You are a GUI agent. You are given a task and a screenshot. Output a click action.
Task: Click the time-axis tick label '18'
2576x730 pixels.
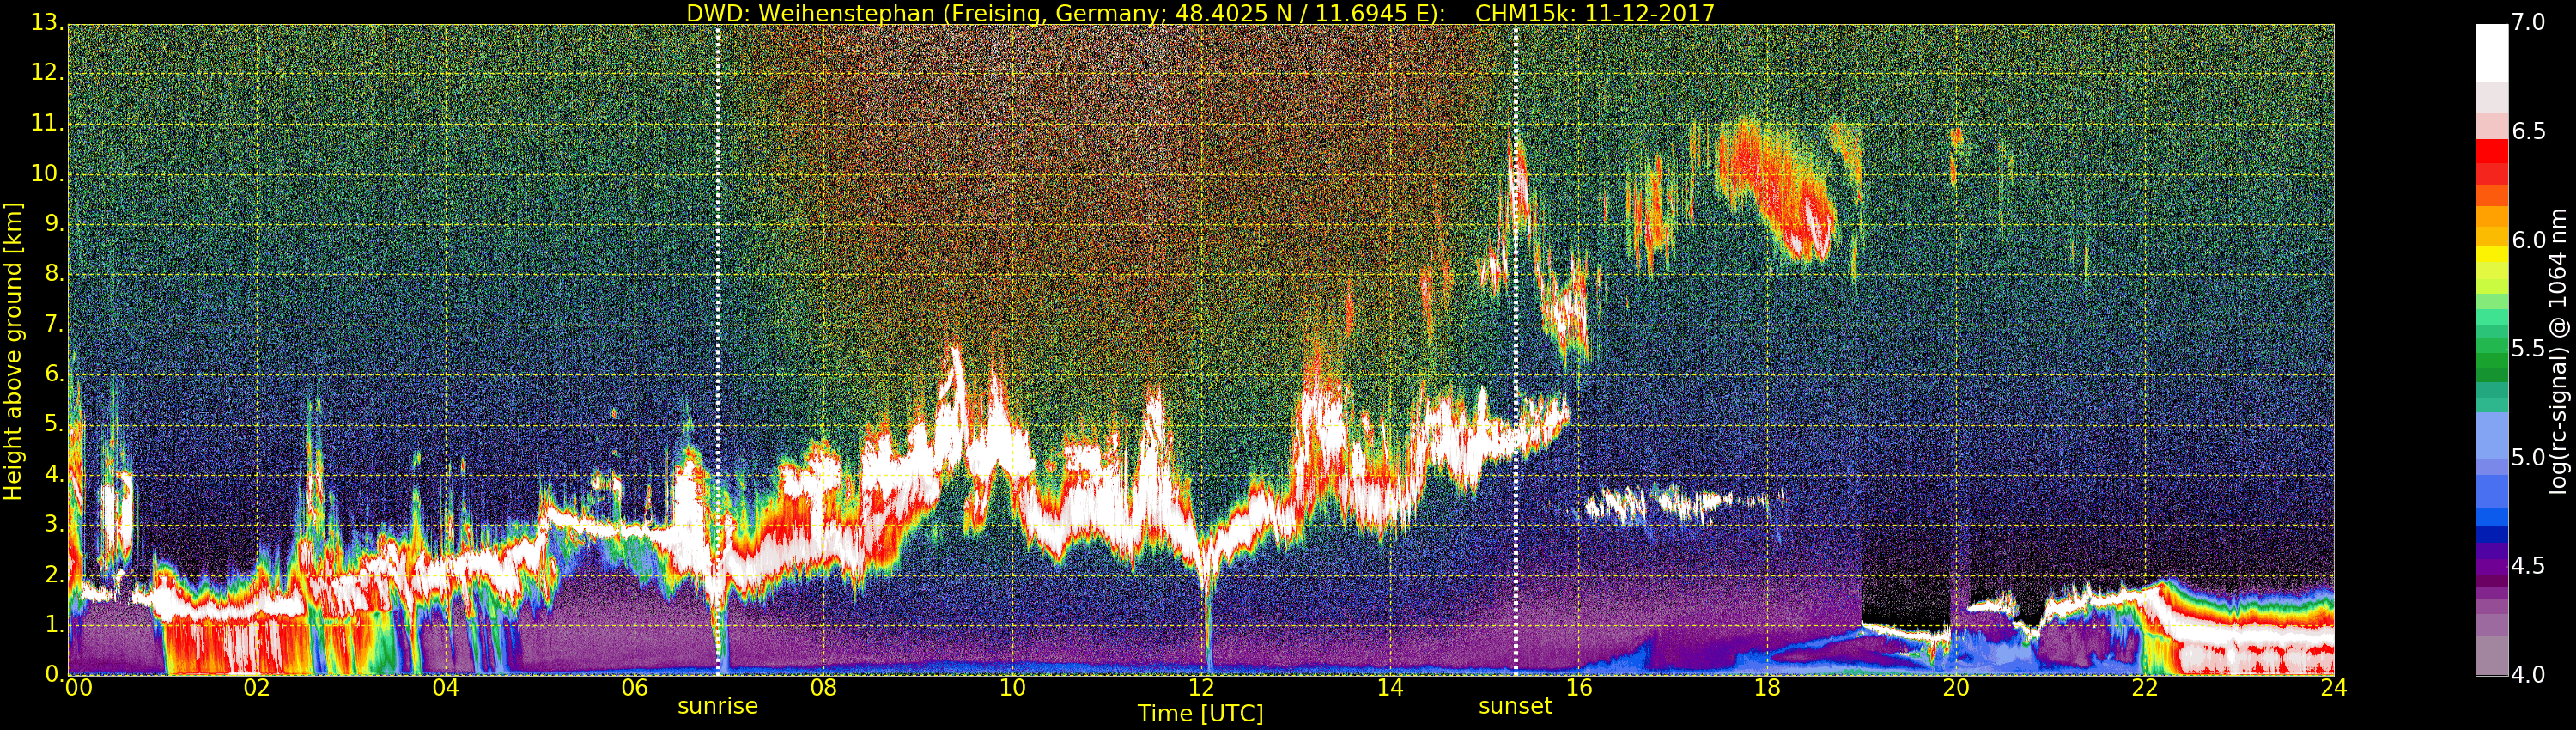(1767, 687)
